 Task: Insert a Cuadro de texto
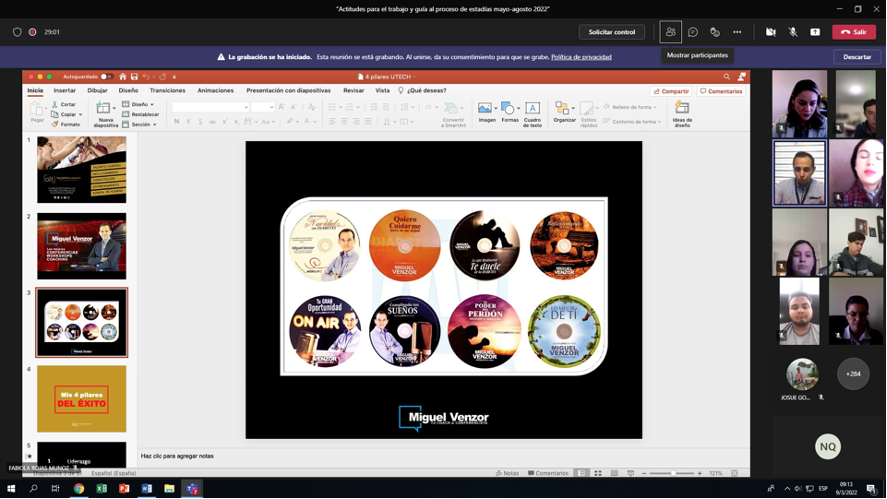click(532, 114)
